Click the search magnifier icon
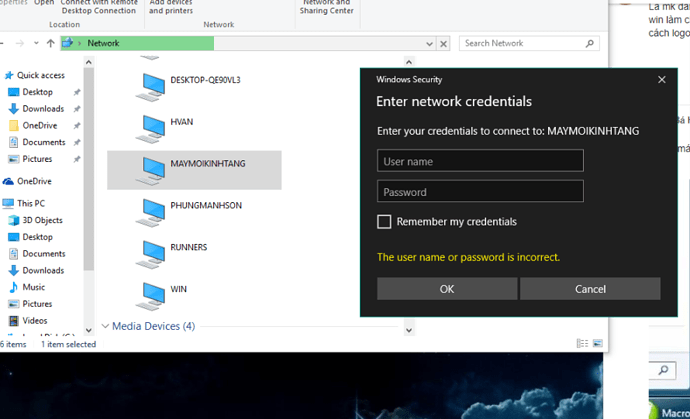The height and width of the screenshot is (419, 690). point(591,44)
